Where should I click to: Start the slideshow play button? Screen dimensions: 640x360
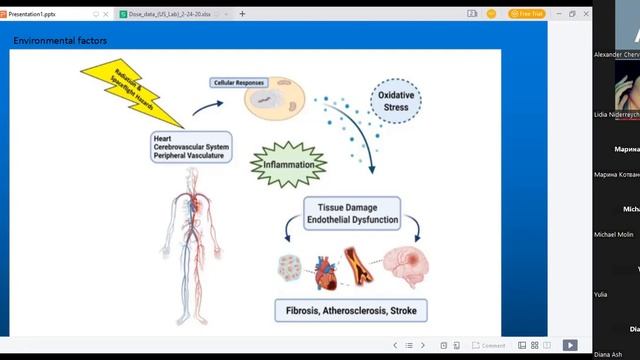coord(570,345)
